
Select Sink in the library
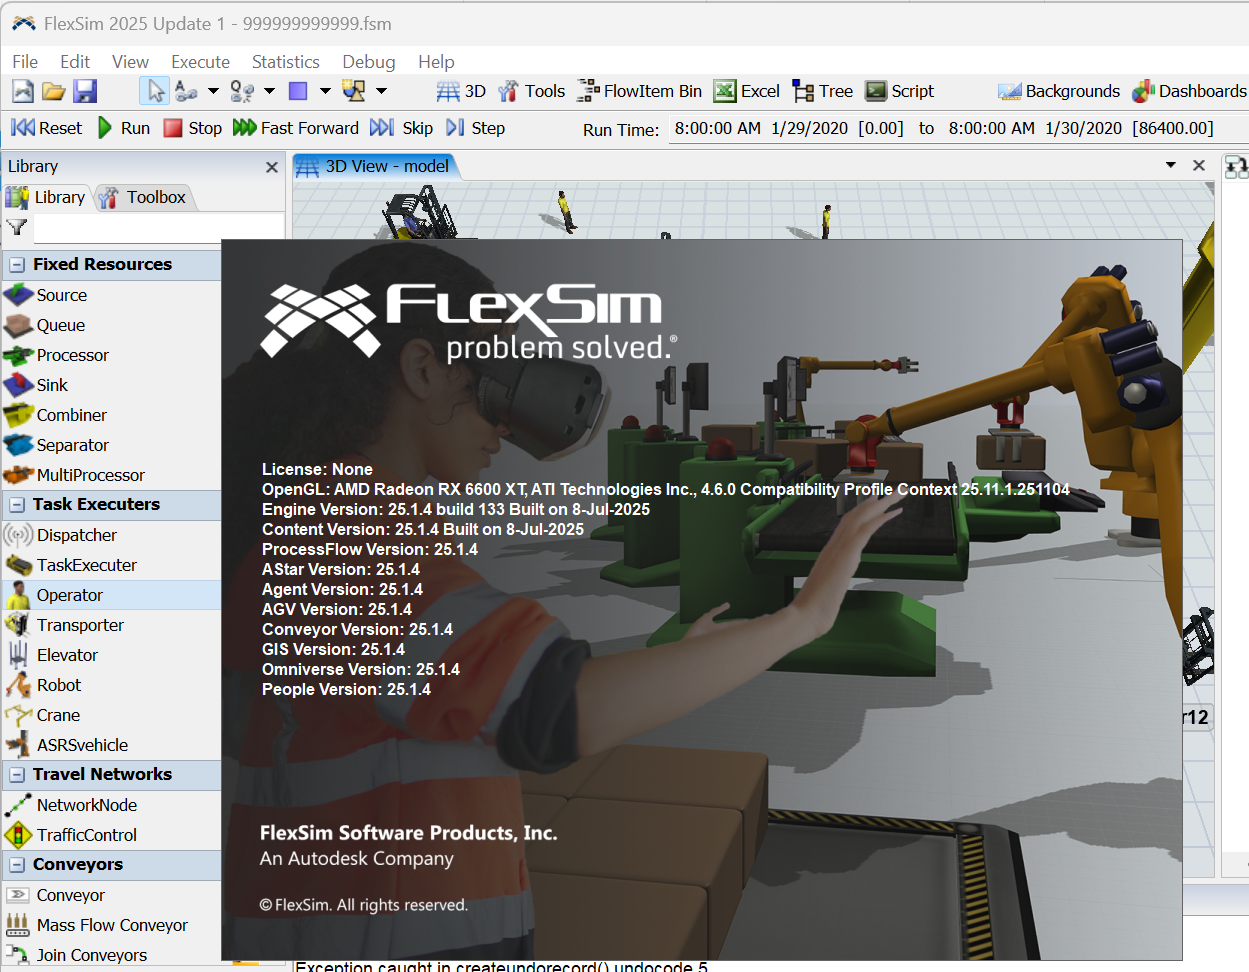(110, 385)
